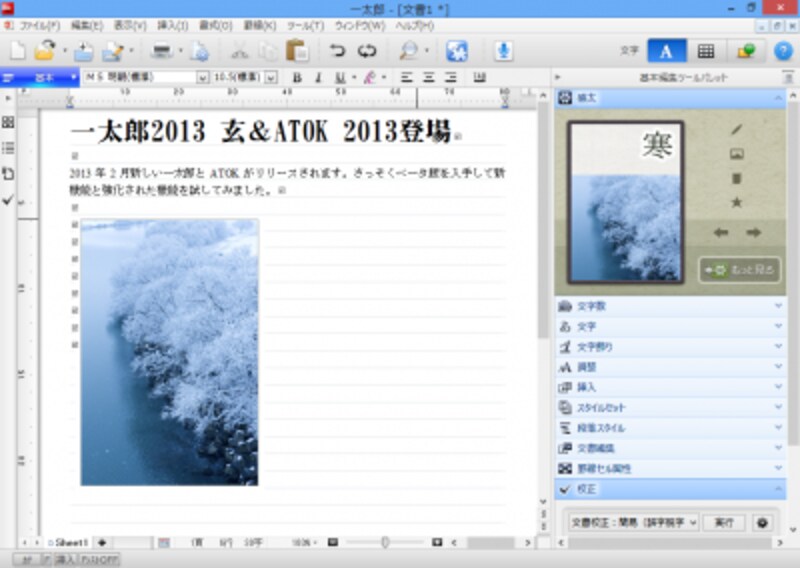Undo with the curved arrow icon
This screenshot has height=568, width=800.
(337, 51)
